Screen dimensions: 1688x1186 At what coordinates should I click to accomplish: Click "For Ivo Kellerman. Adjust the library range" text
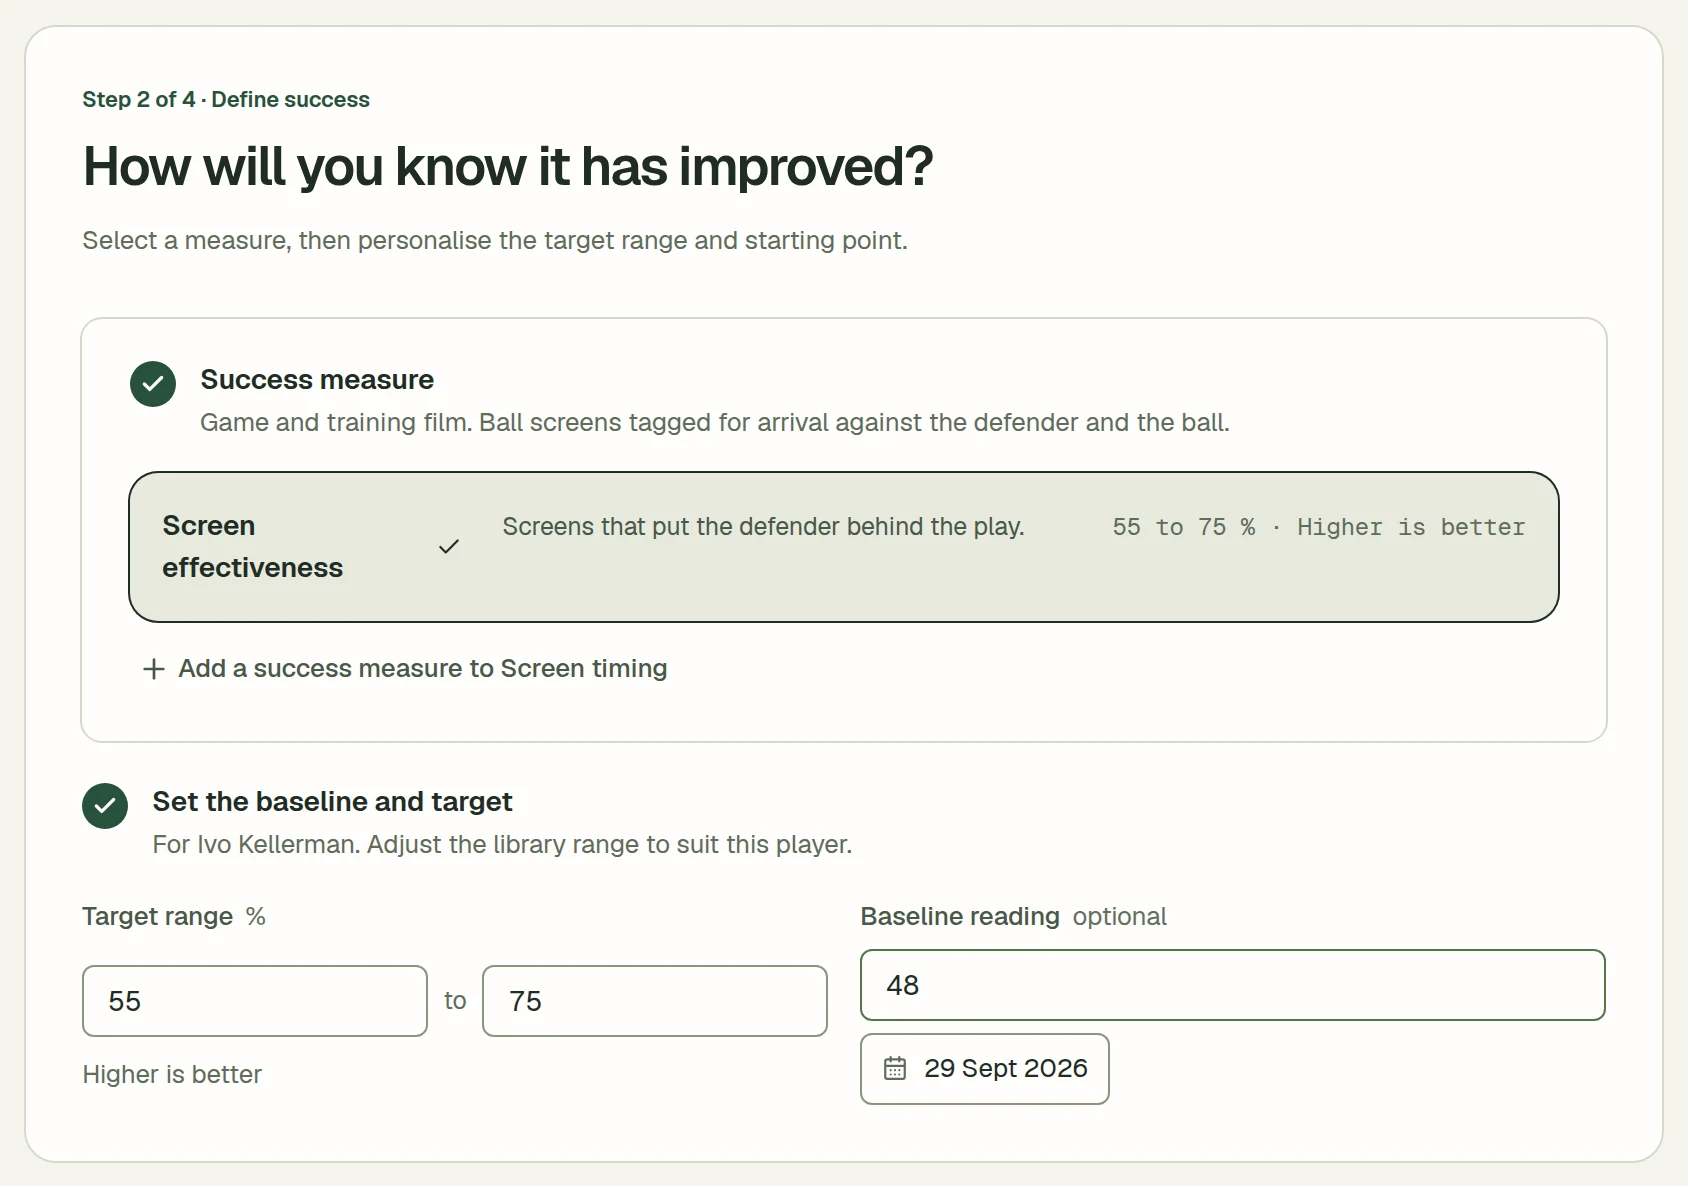tap(502, 844)
